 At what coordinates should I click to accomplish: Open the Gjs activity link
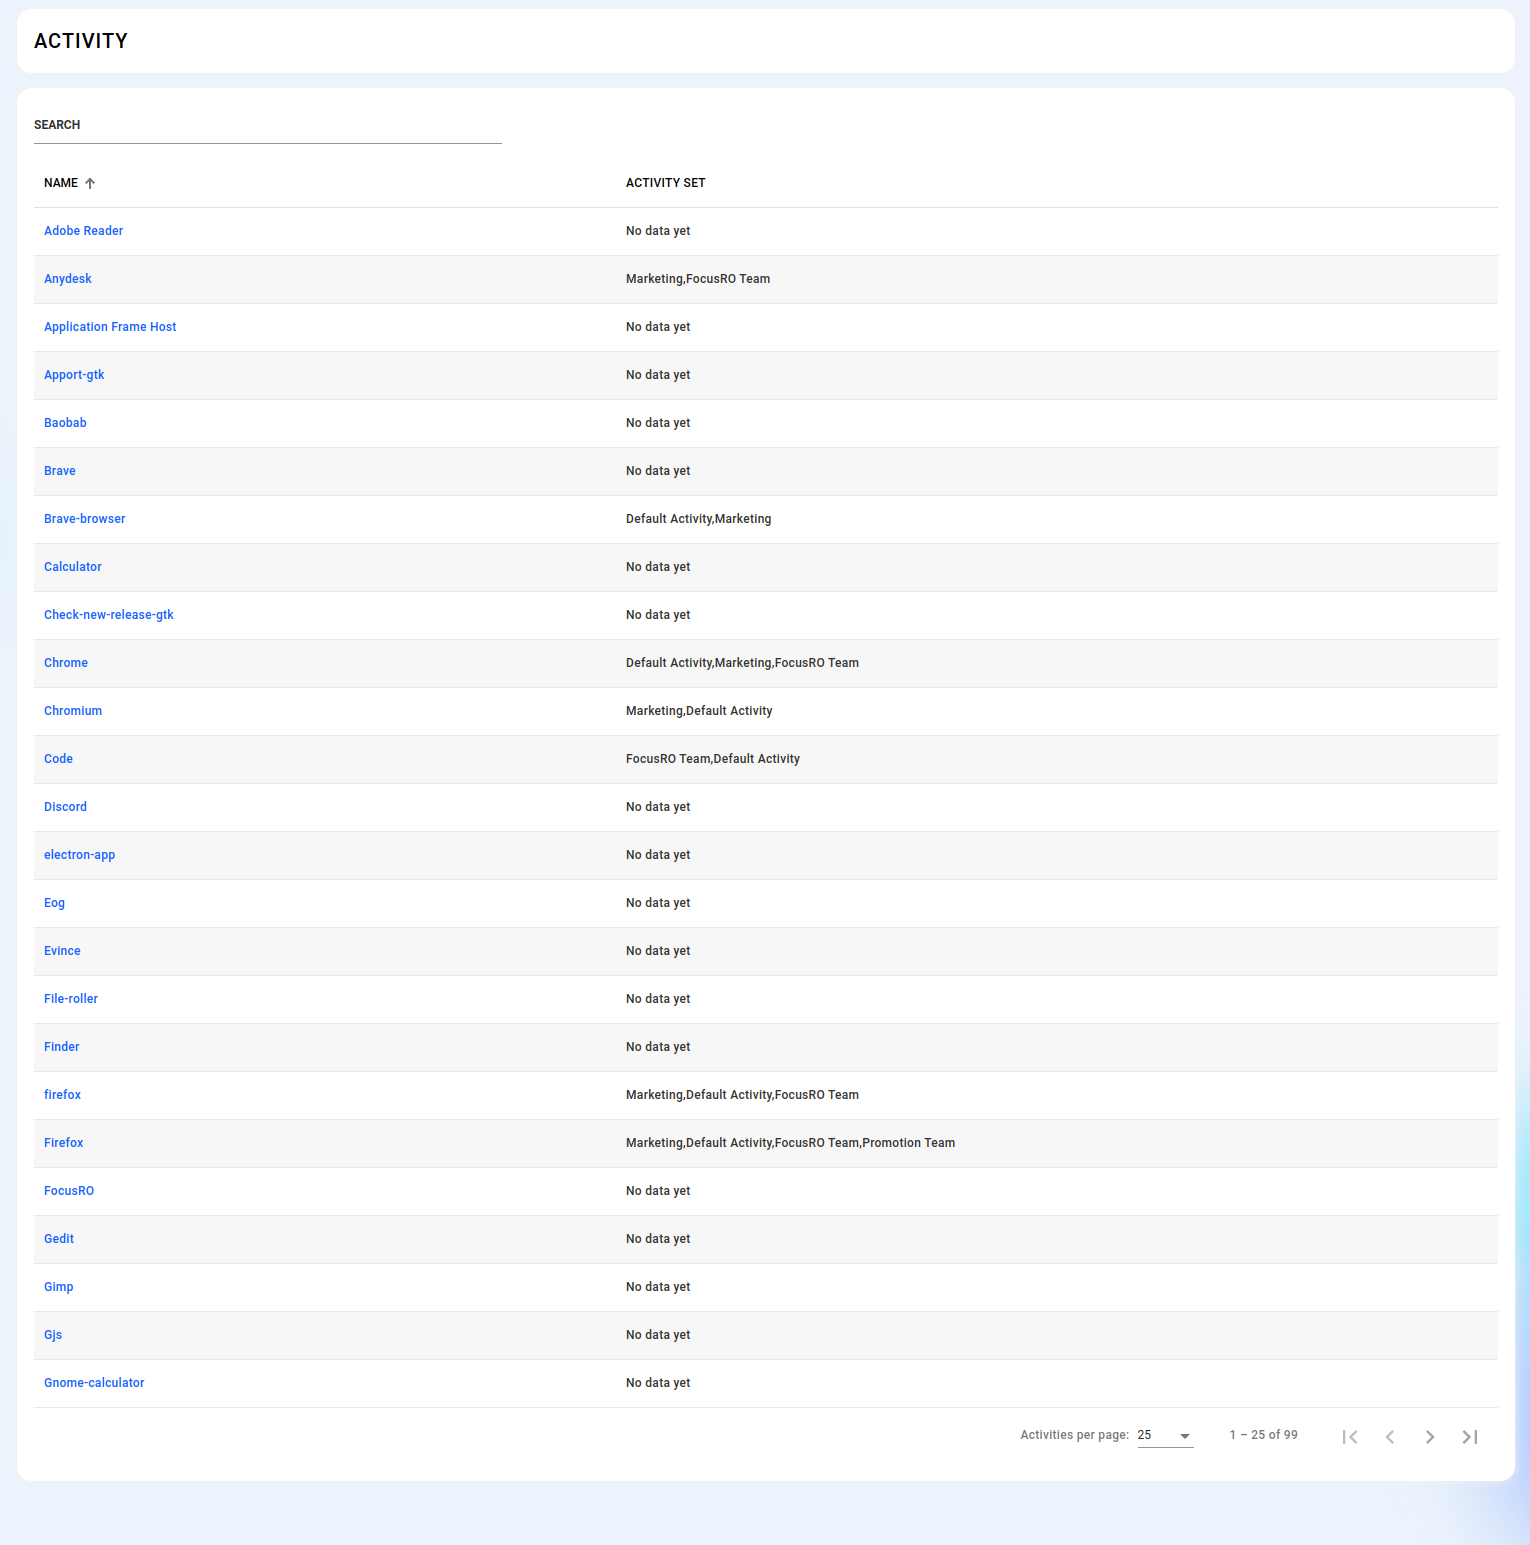pyautogui.click(x=53, y=1335)
